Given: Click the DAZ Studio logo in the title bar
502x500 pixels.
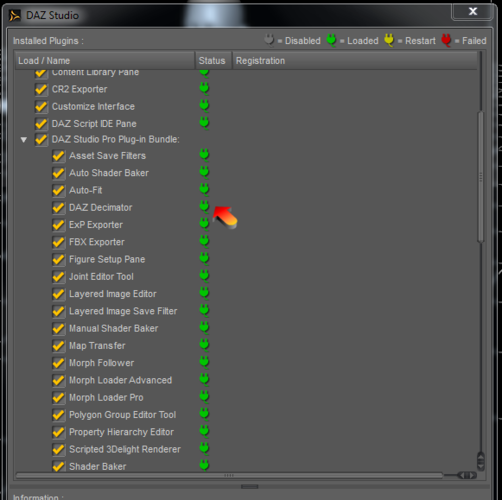Looking at the screenshot, I should click(x=14, y=15).
